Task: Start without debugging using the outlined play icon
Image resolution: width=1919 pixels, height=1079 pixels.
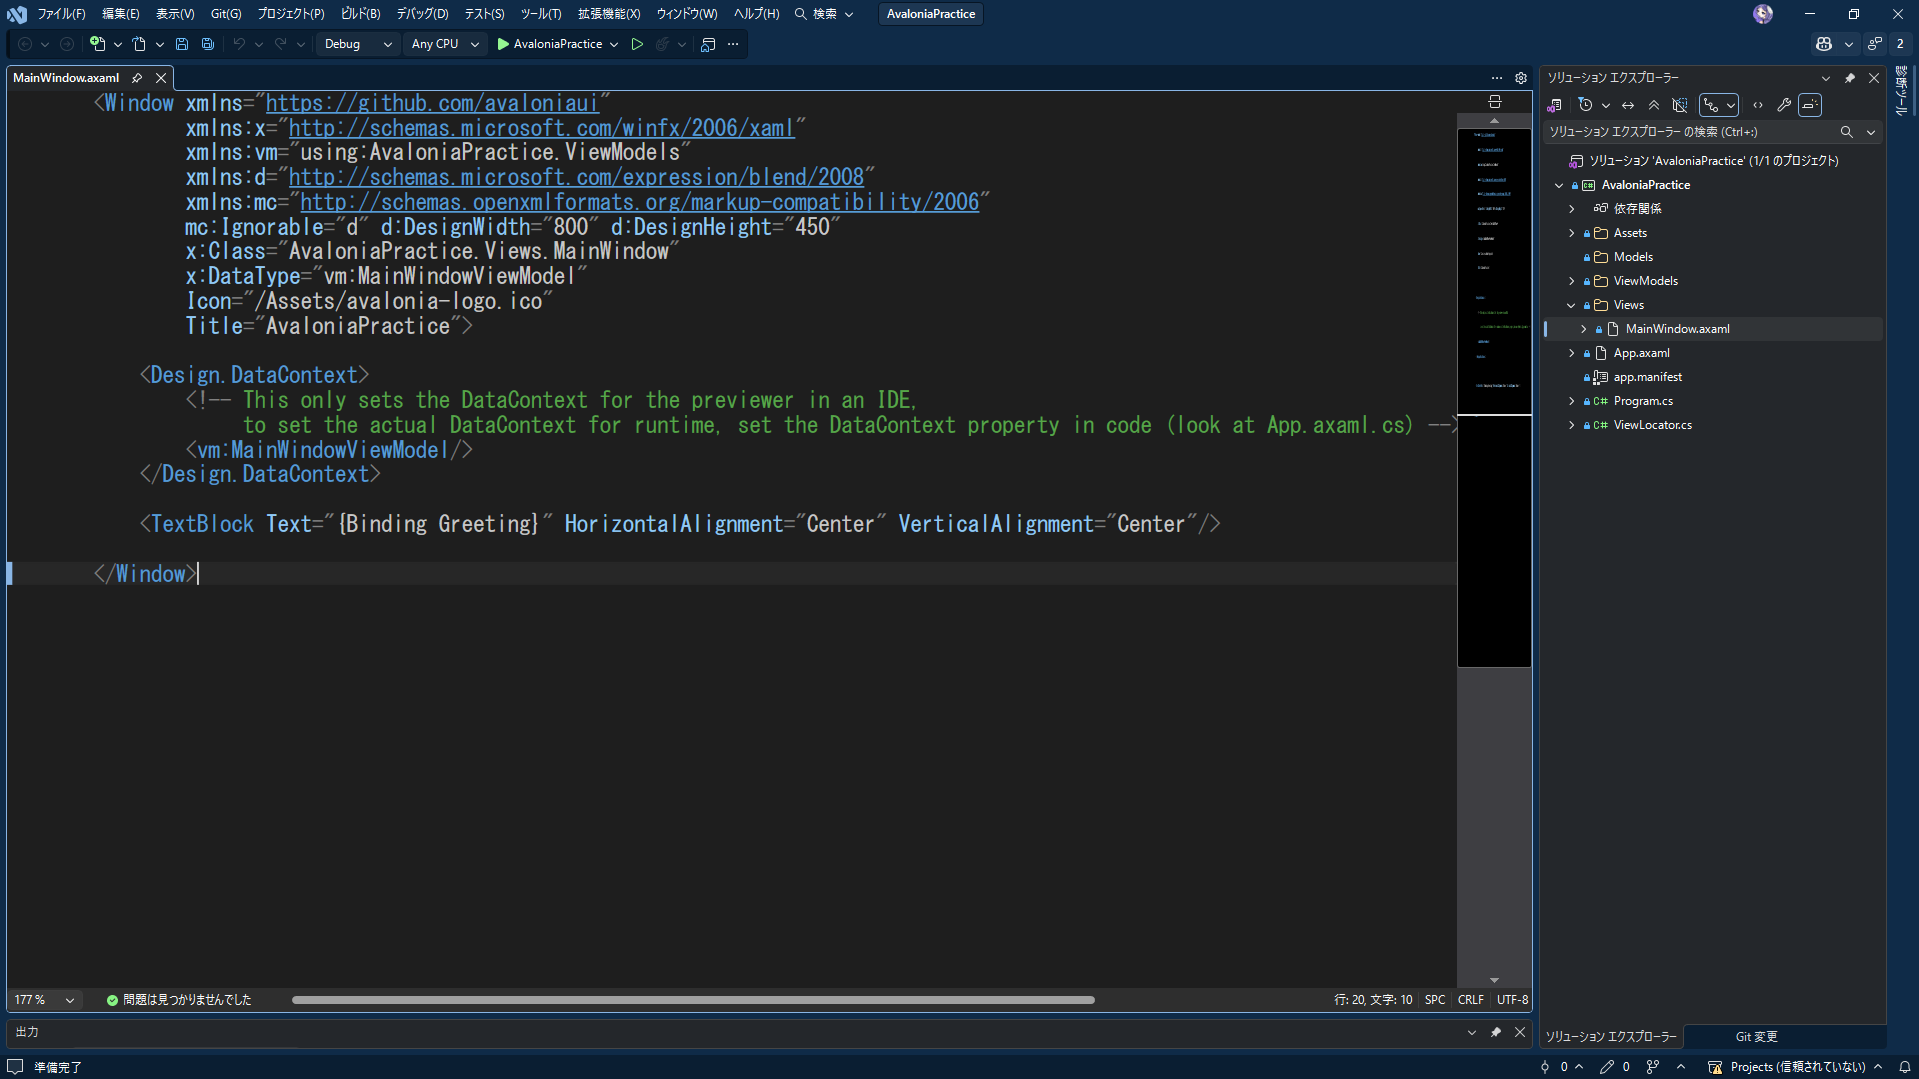Action: (637, 44)
